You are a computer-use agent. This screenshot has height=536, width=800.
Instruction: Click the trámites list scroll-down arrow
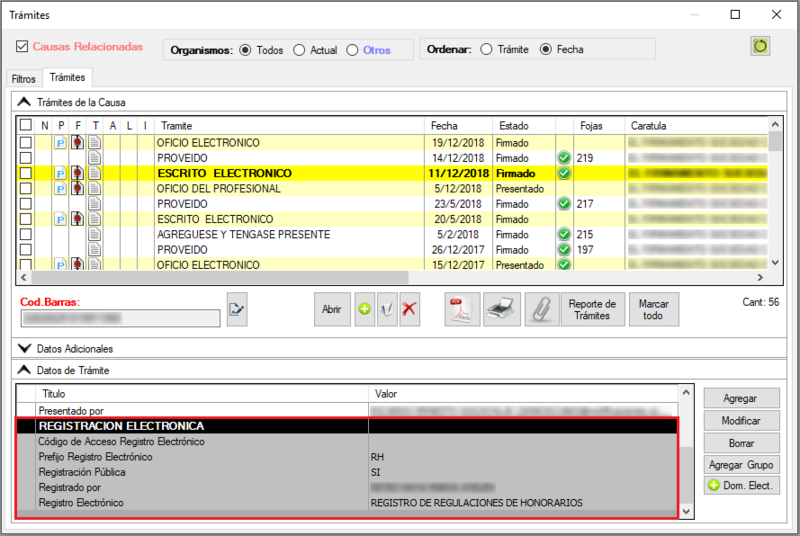[775, 263]
